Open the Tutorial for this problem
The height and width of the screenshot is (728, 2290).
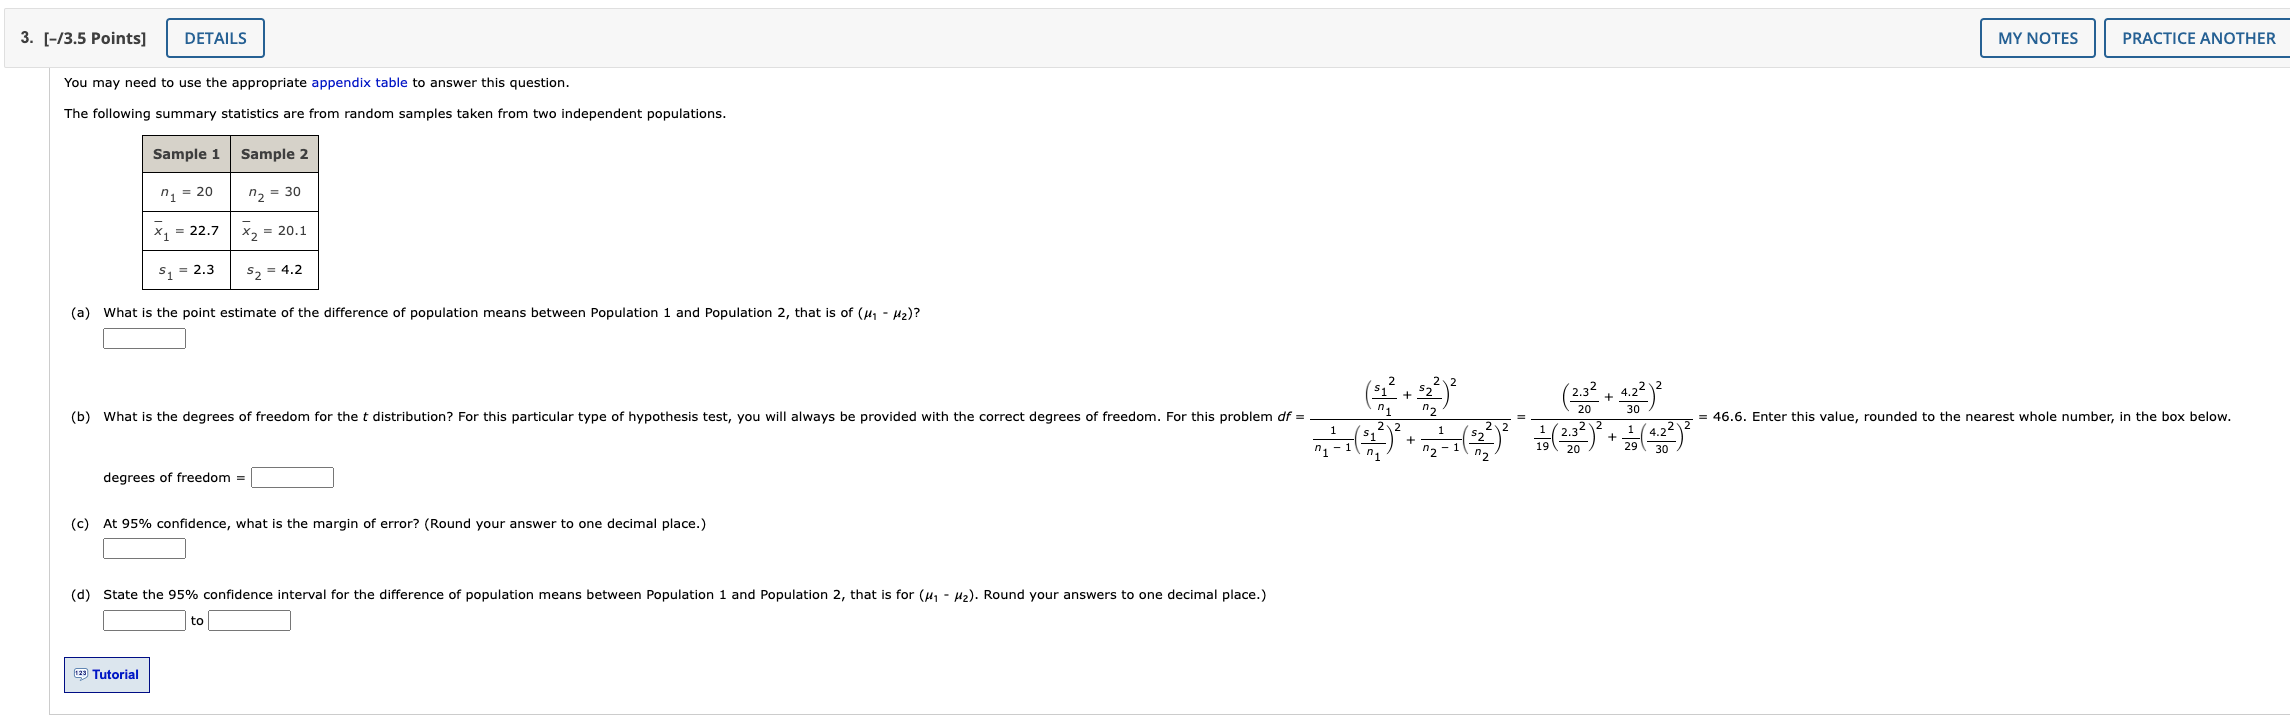[106, 674]
